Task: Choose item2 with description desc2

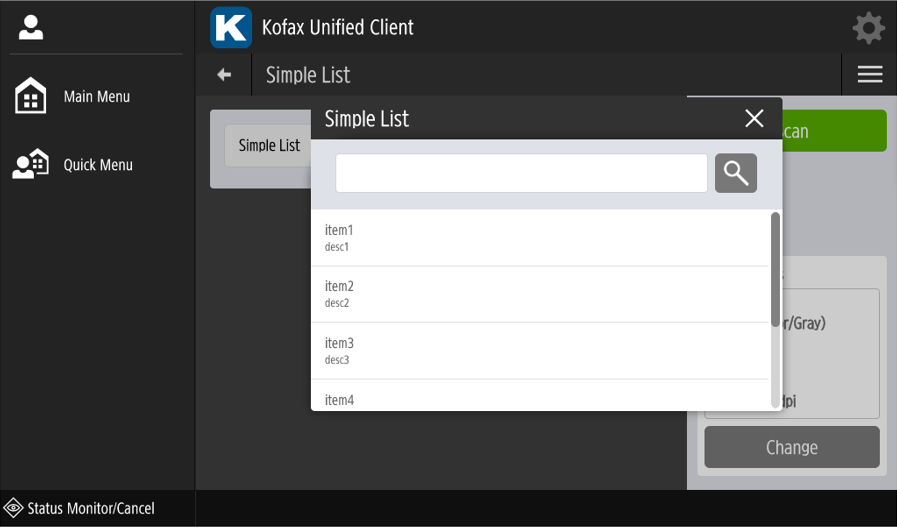Action: point(540,294)
